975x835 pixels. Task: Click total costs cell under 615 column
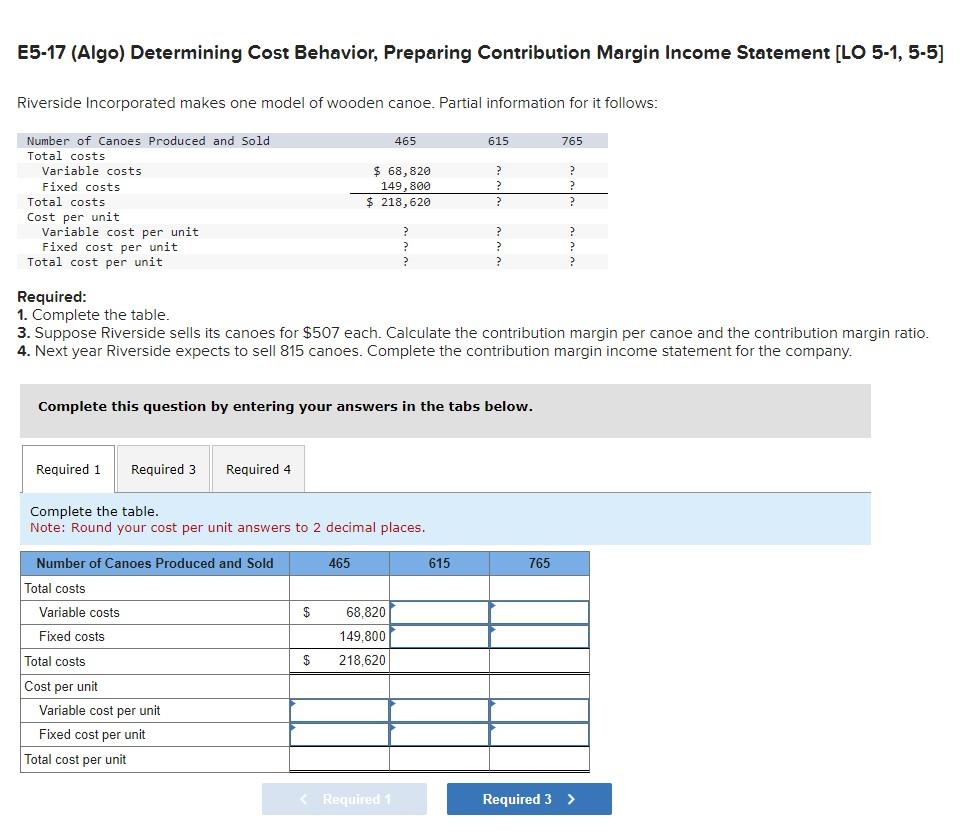point(439,661)
